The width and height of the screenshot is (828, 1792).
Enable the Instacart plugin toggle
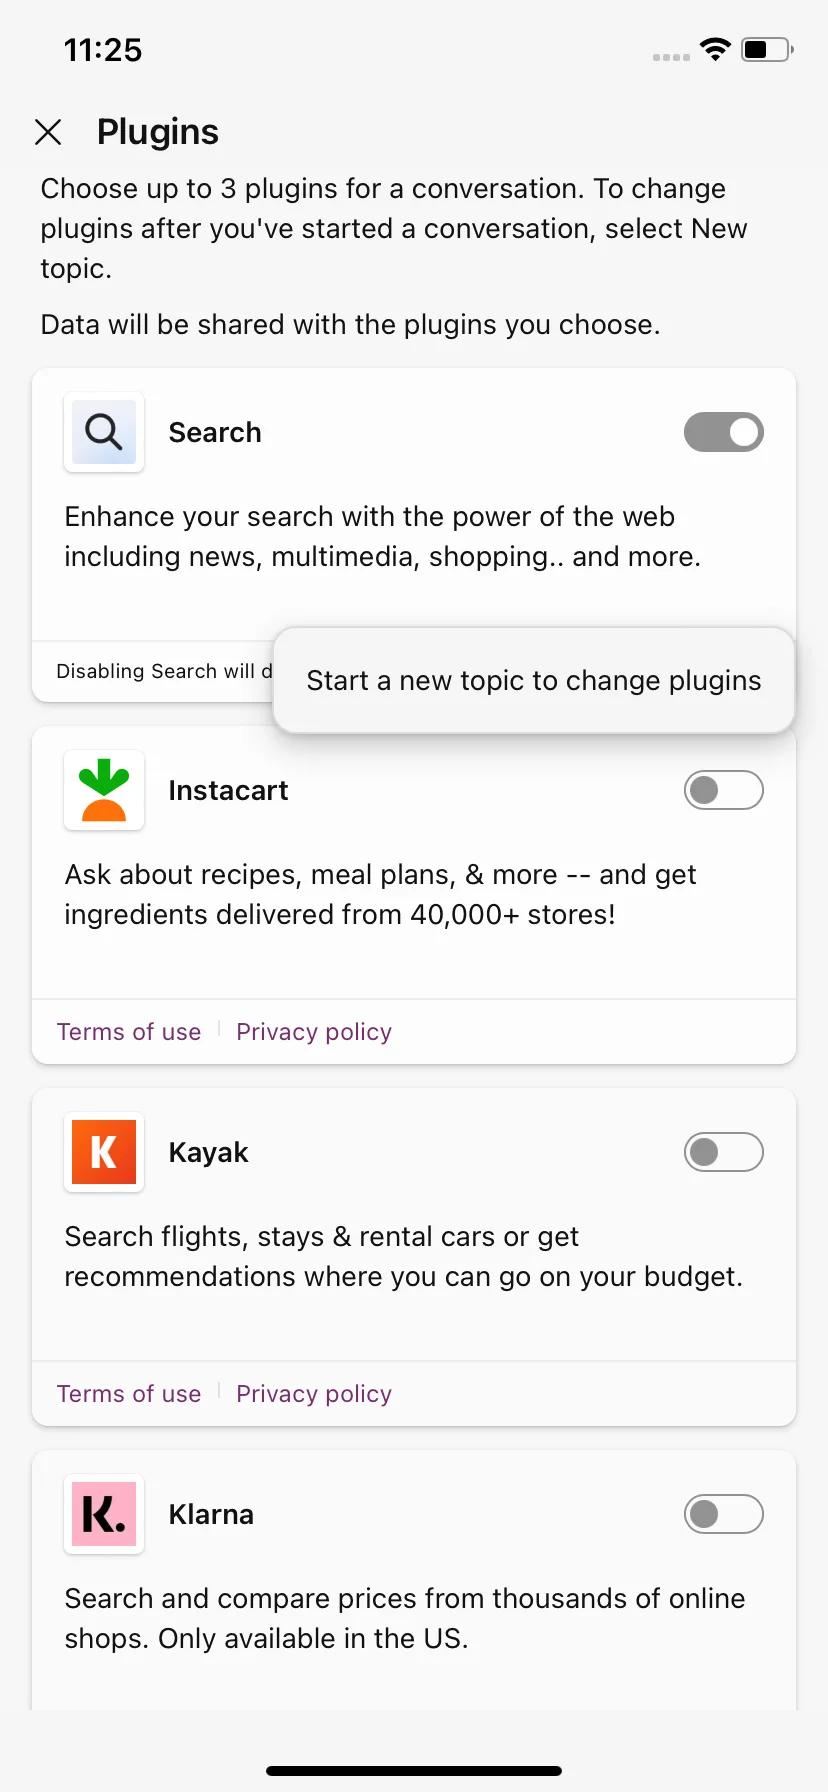(724, 790)
